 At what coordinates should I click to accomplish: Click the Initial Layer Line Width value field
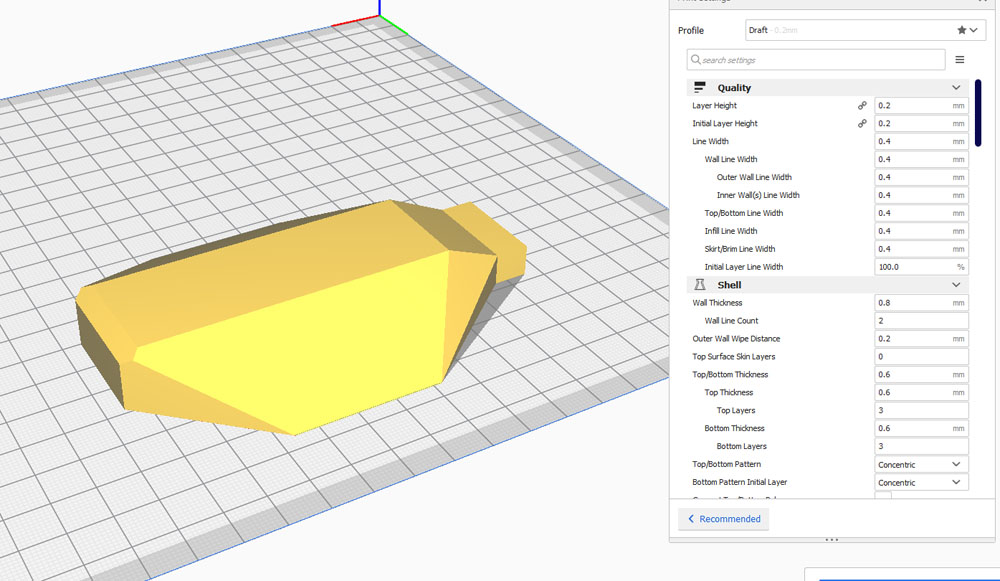tap(921, 267)
